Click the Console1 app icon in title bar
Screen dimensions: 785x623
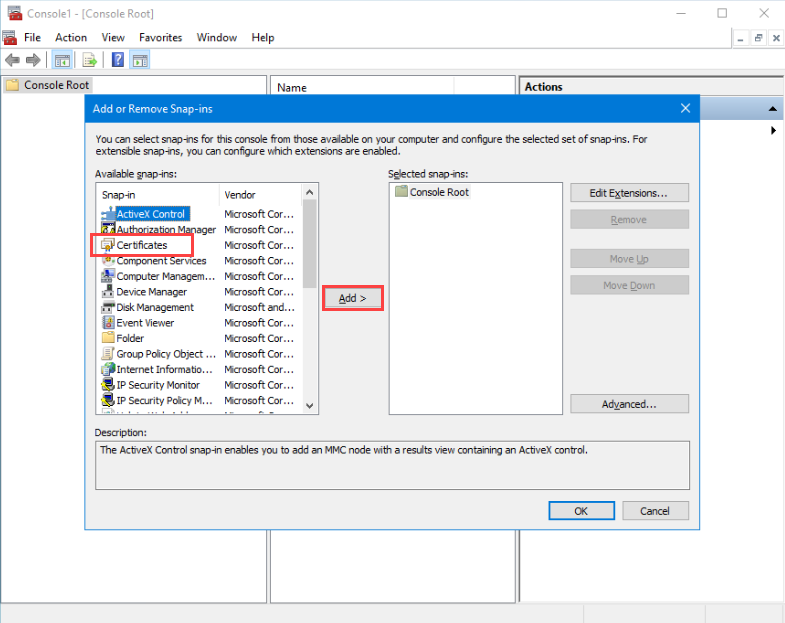(15, 14)
